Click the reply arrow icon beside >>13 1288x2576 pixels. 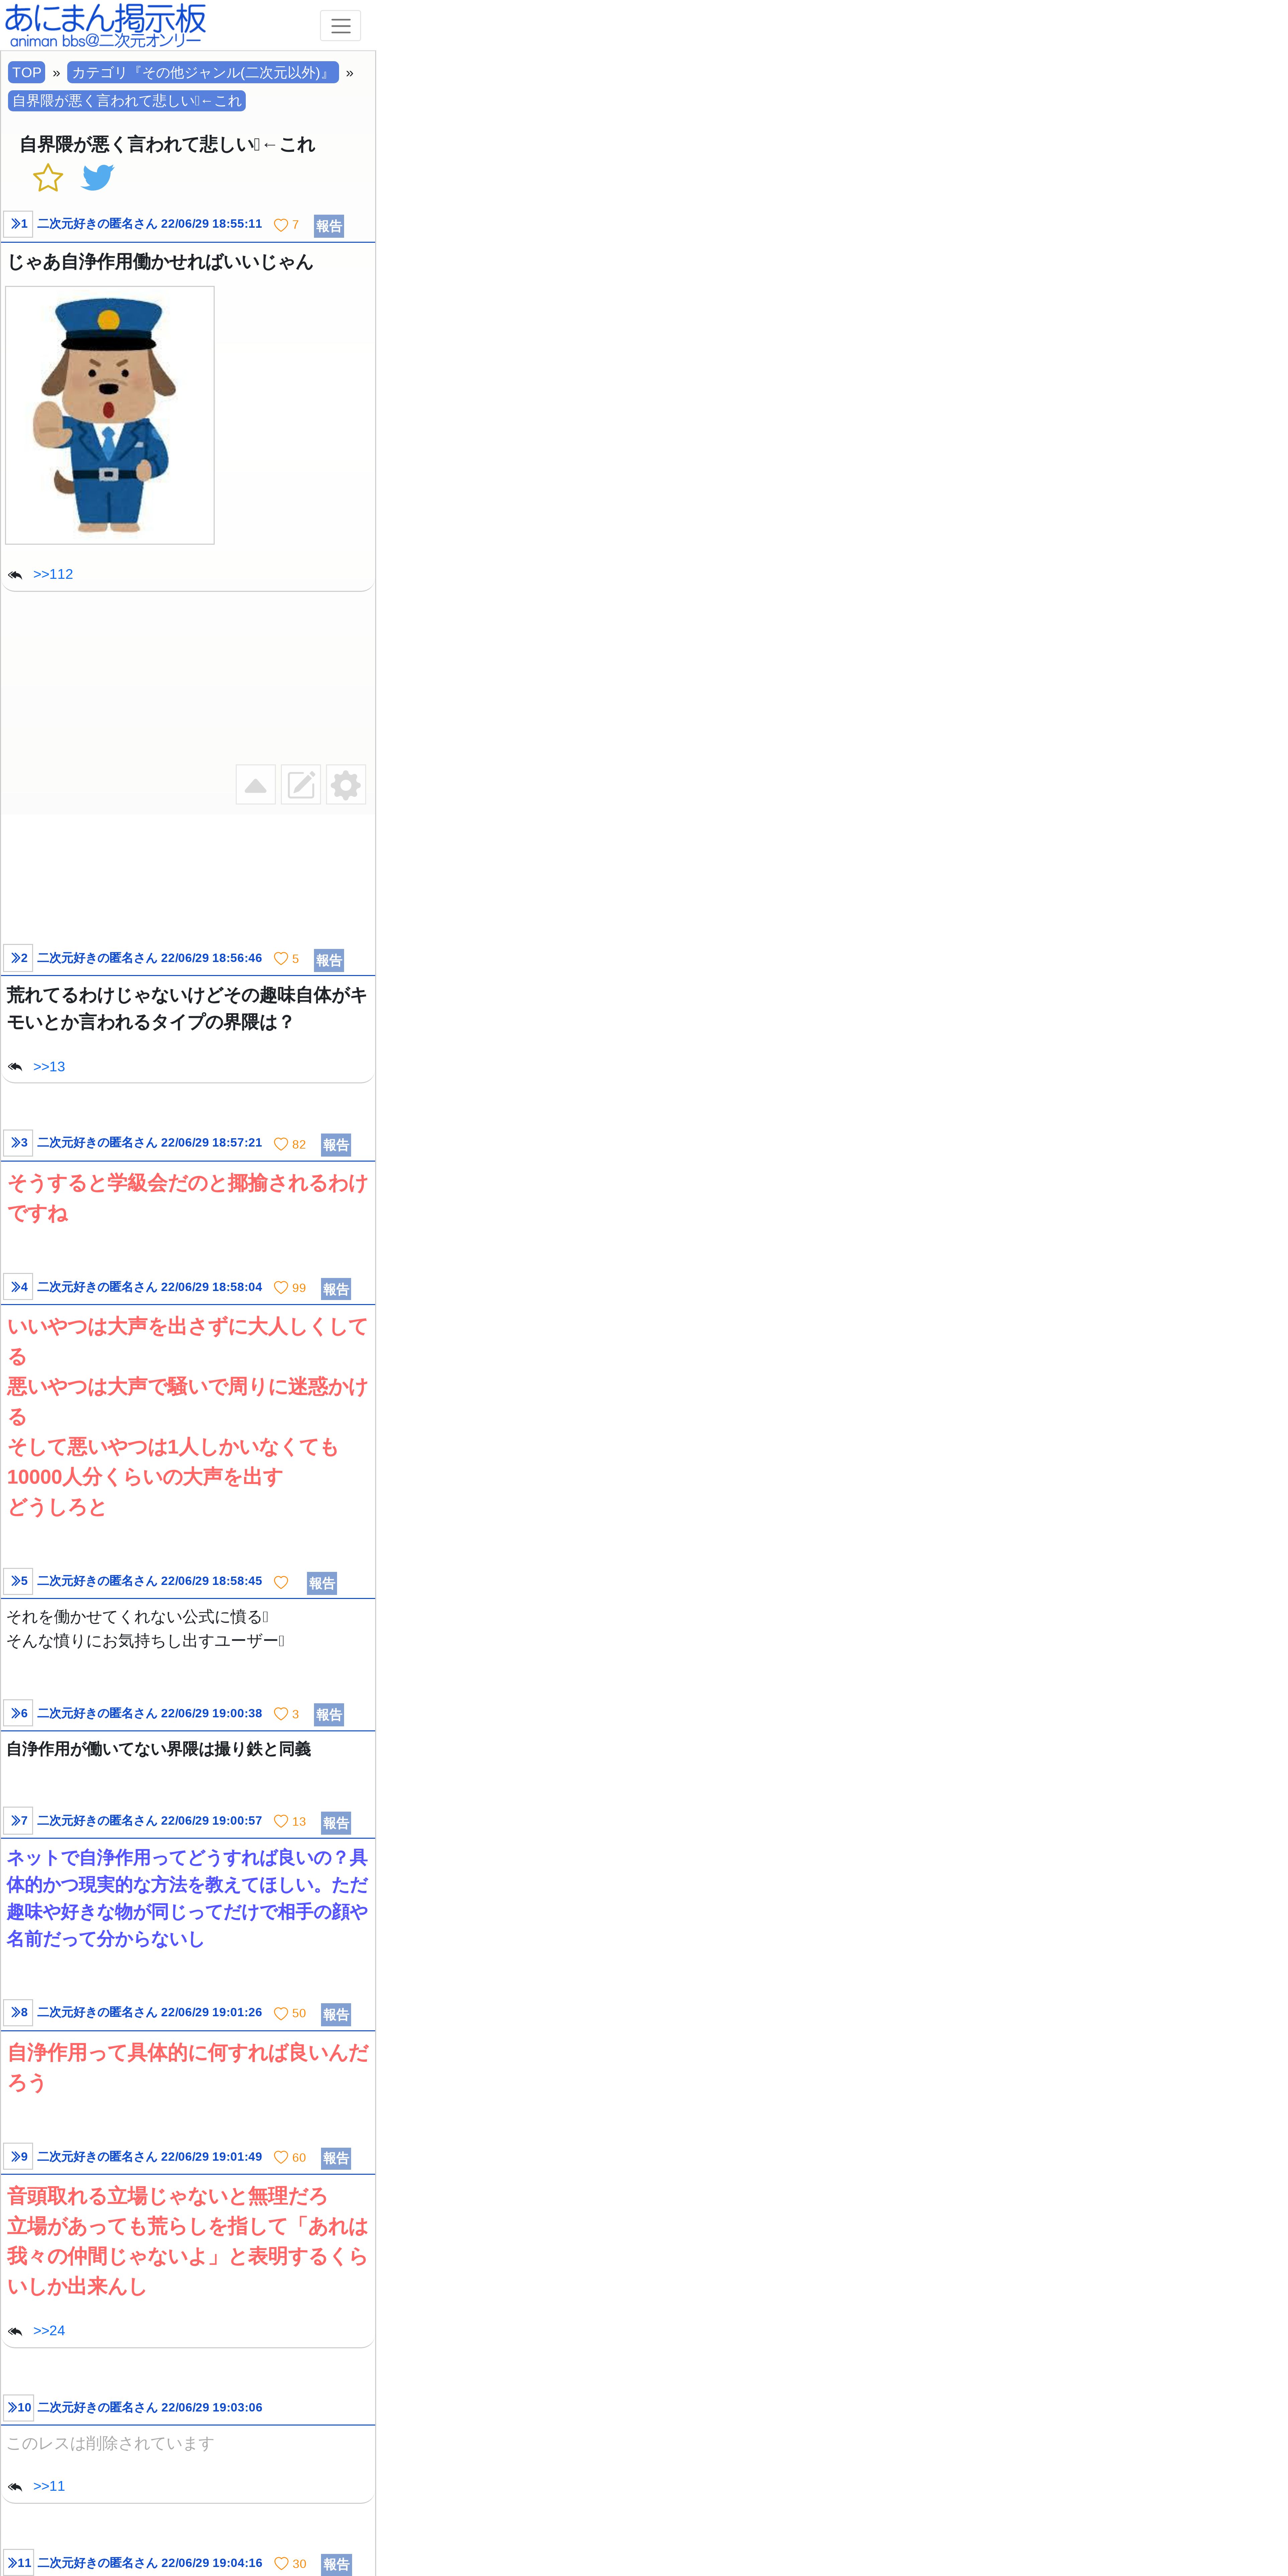[x=15, y=1067]
